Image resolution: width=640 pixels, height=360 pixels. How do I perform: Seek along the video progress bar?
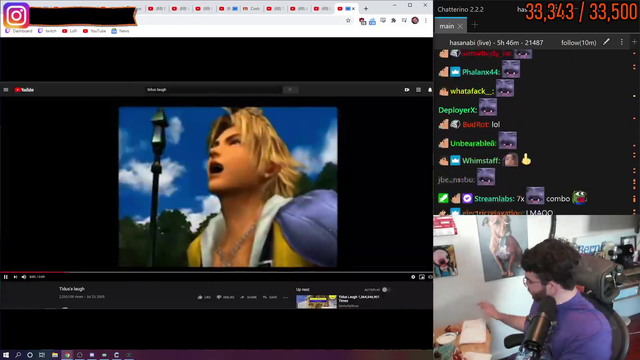pos(216,272)
